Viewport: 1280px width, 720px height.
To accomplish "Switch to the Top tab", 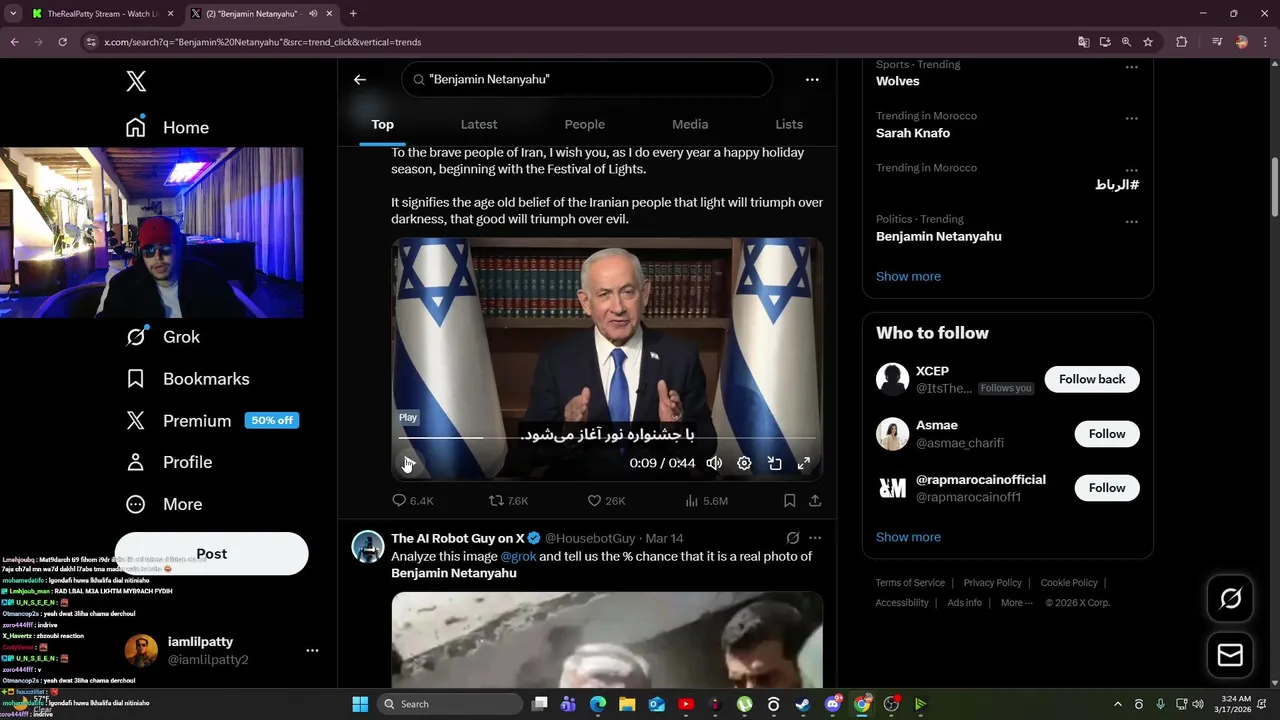I will (x=382, y=124).
